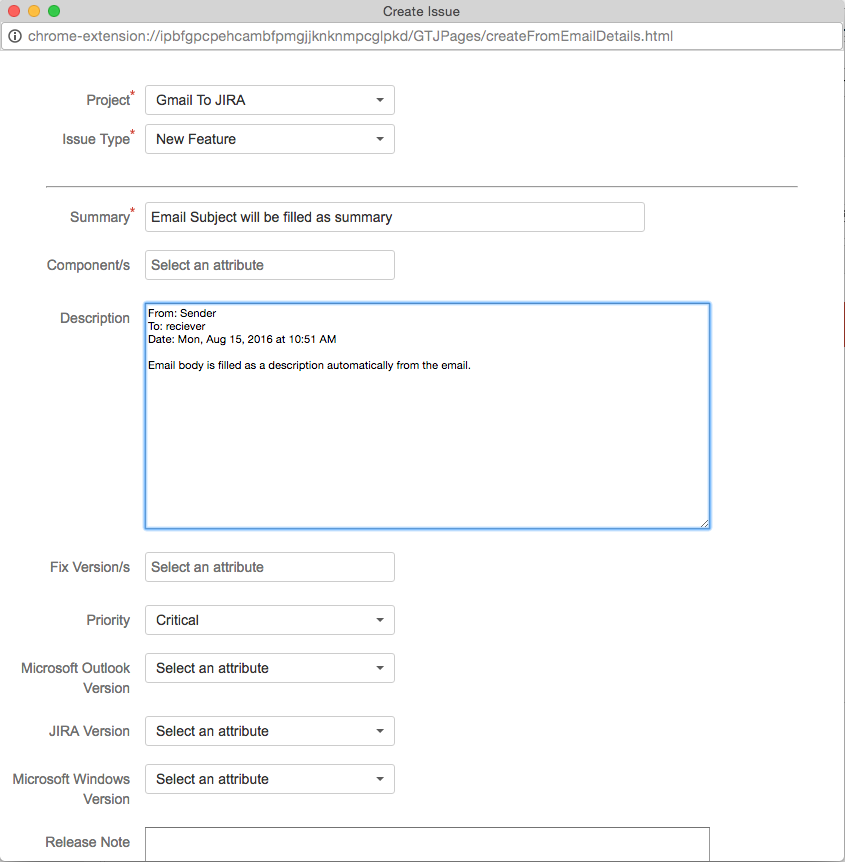
Task: Click the Release Note text box
Action: [x=427, y=844]
